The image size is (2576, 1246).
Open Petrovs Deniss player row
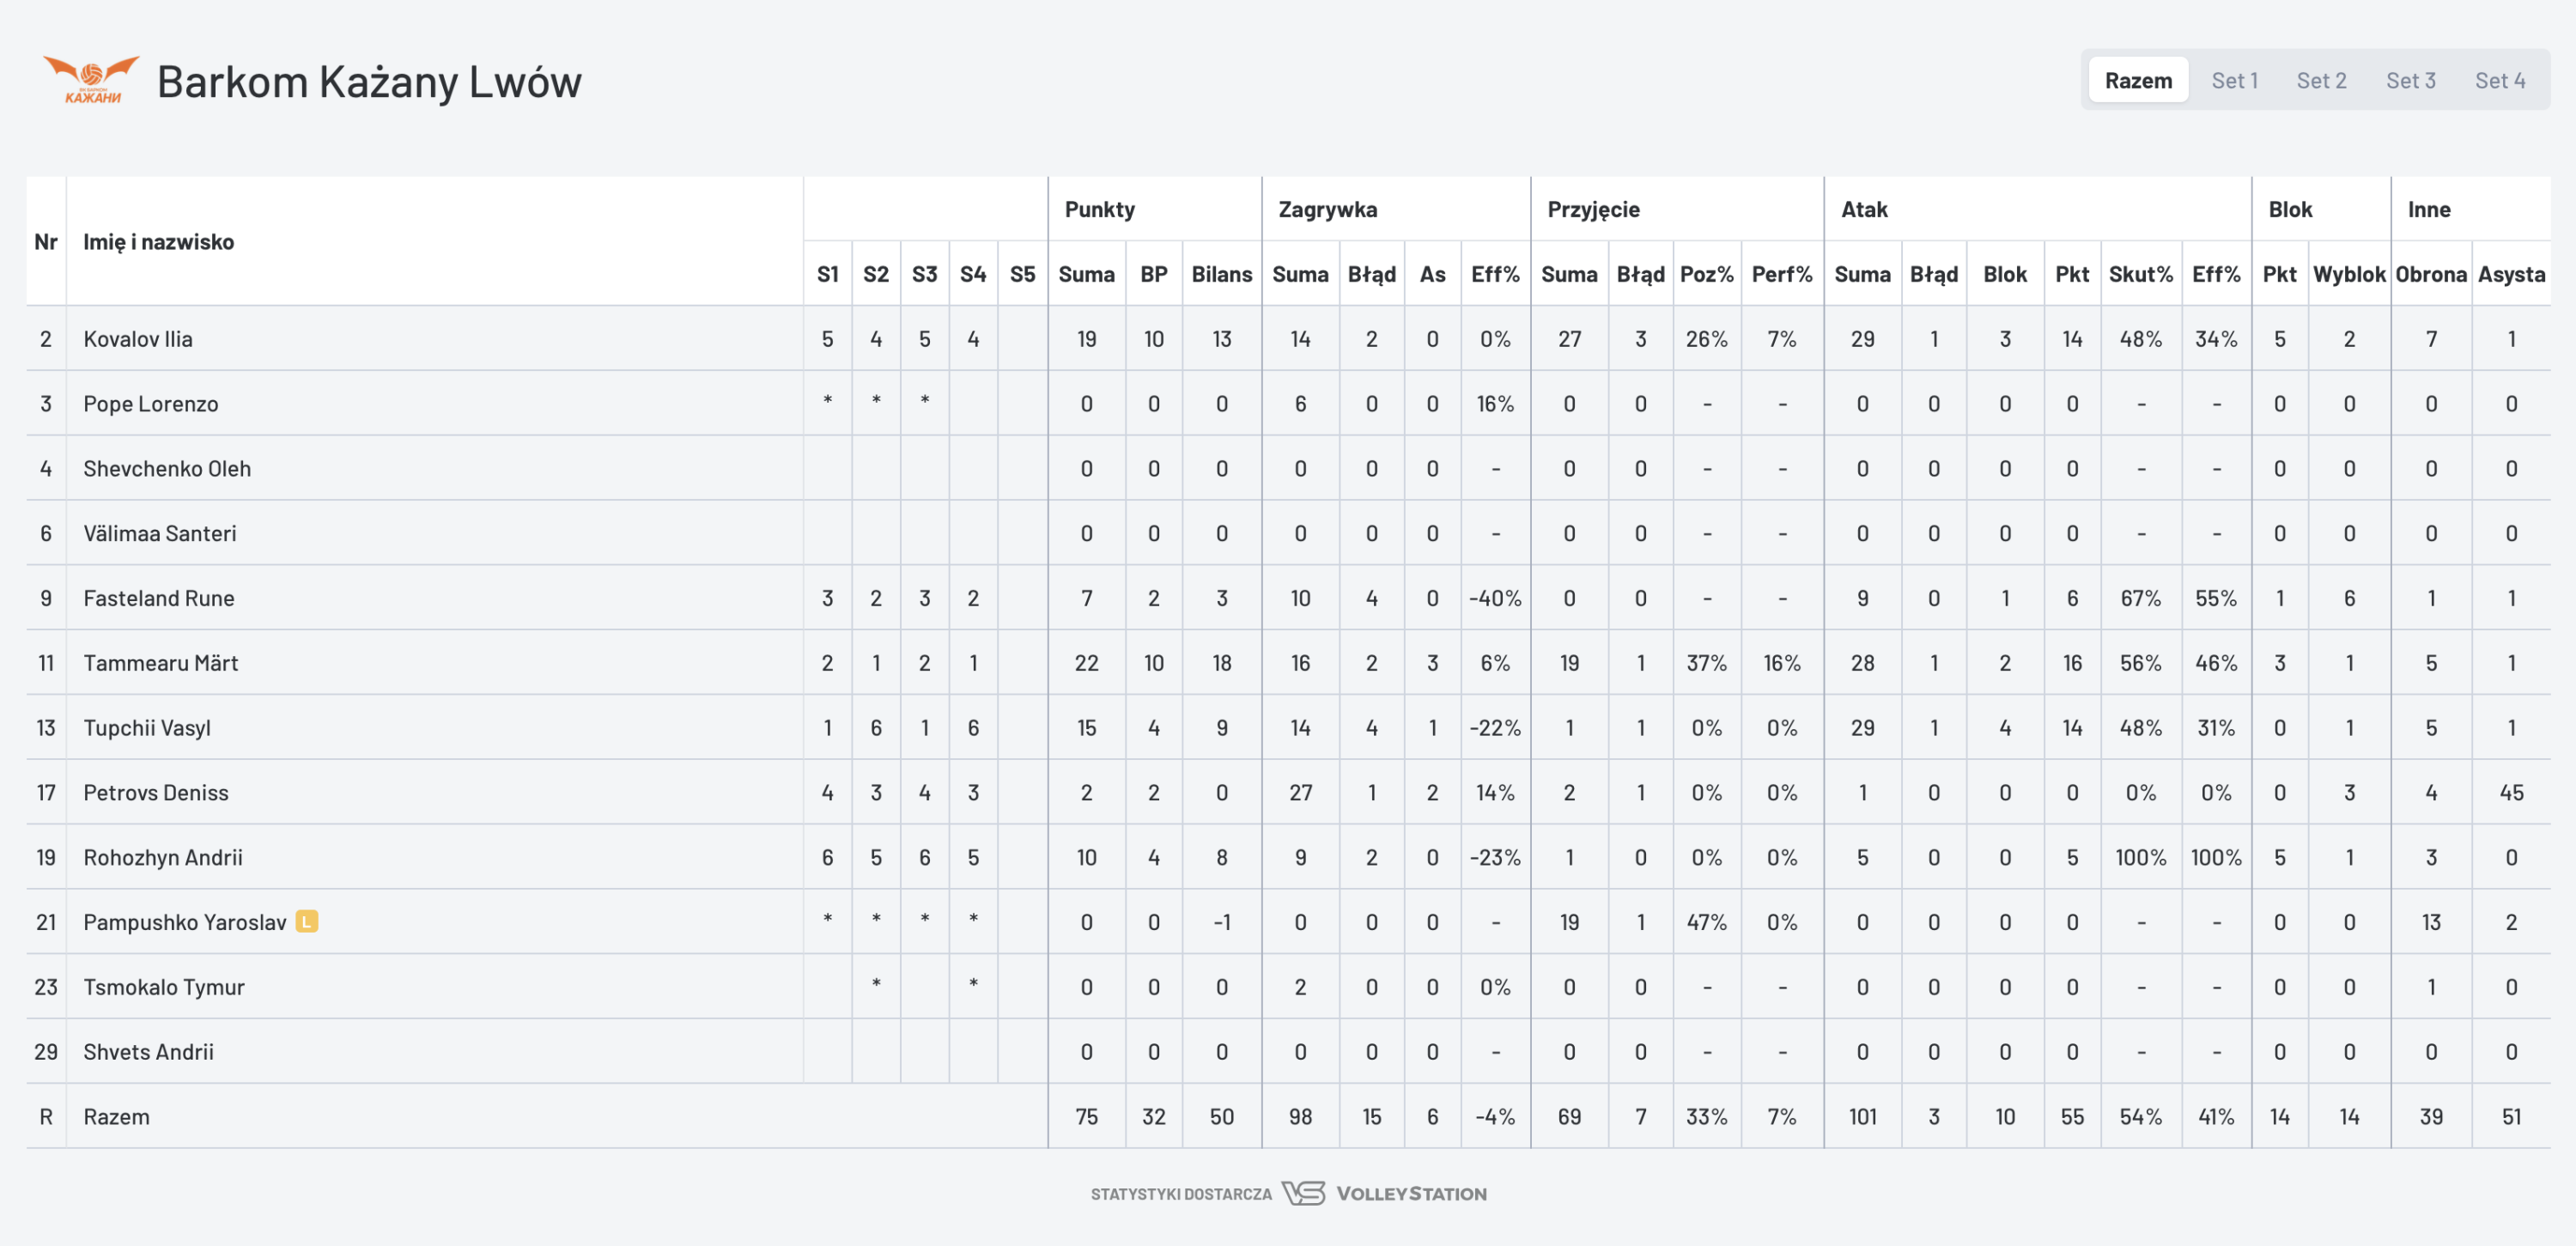click(x=155, y=792)
